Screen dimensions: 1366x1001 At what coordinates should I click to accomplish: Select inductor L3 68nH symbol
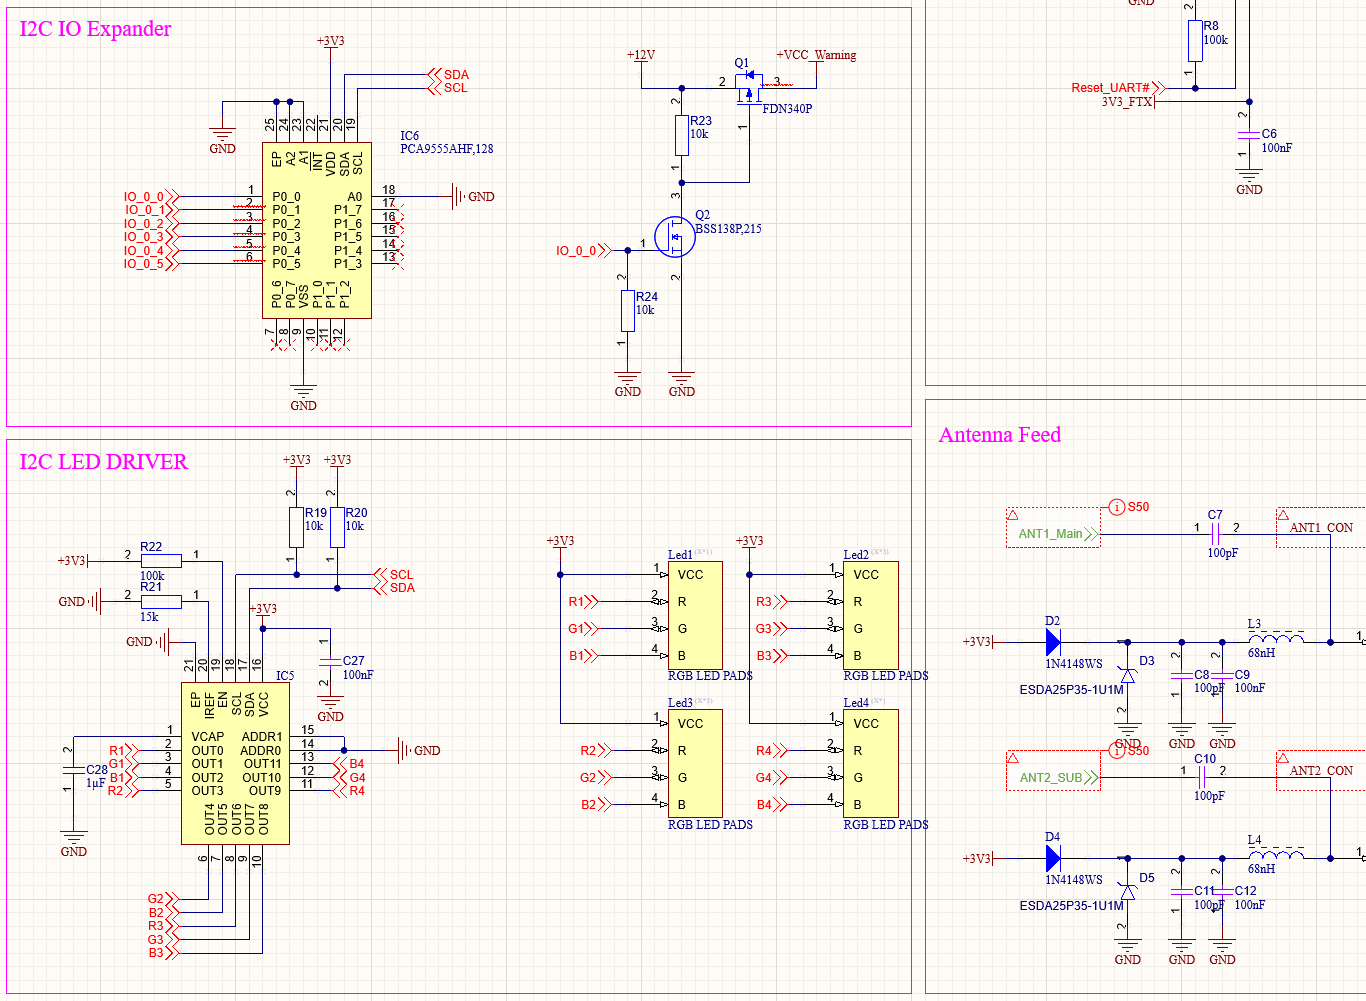pyautogui.click(x=1276, y=637)
